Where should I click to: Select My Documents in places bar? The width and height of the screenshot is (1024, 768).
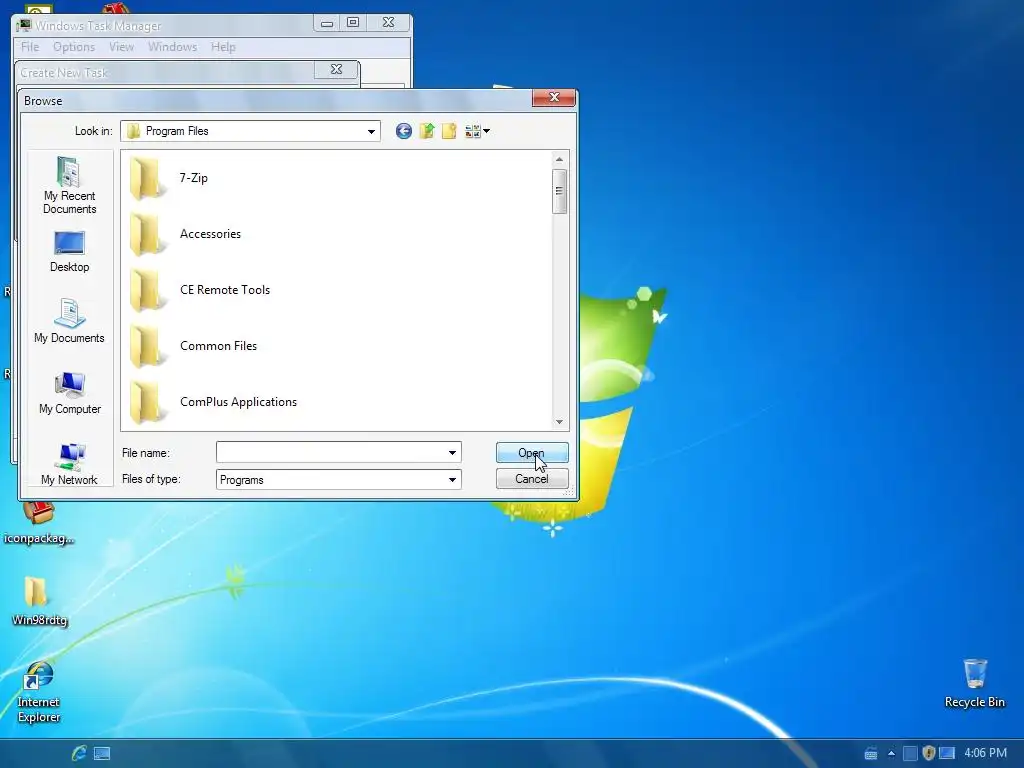pos(69,321)
